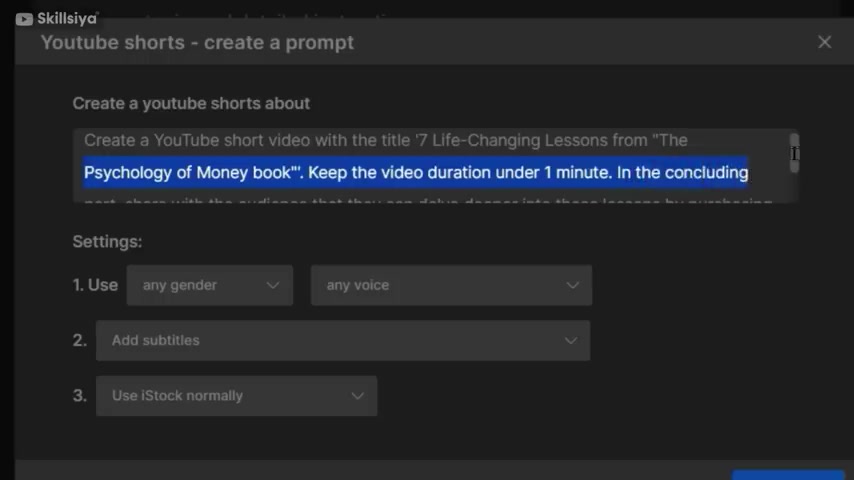
Task: Close the create a prompt dialog
Action: (x=824, y=42)
